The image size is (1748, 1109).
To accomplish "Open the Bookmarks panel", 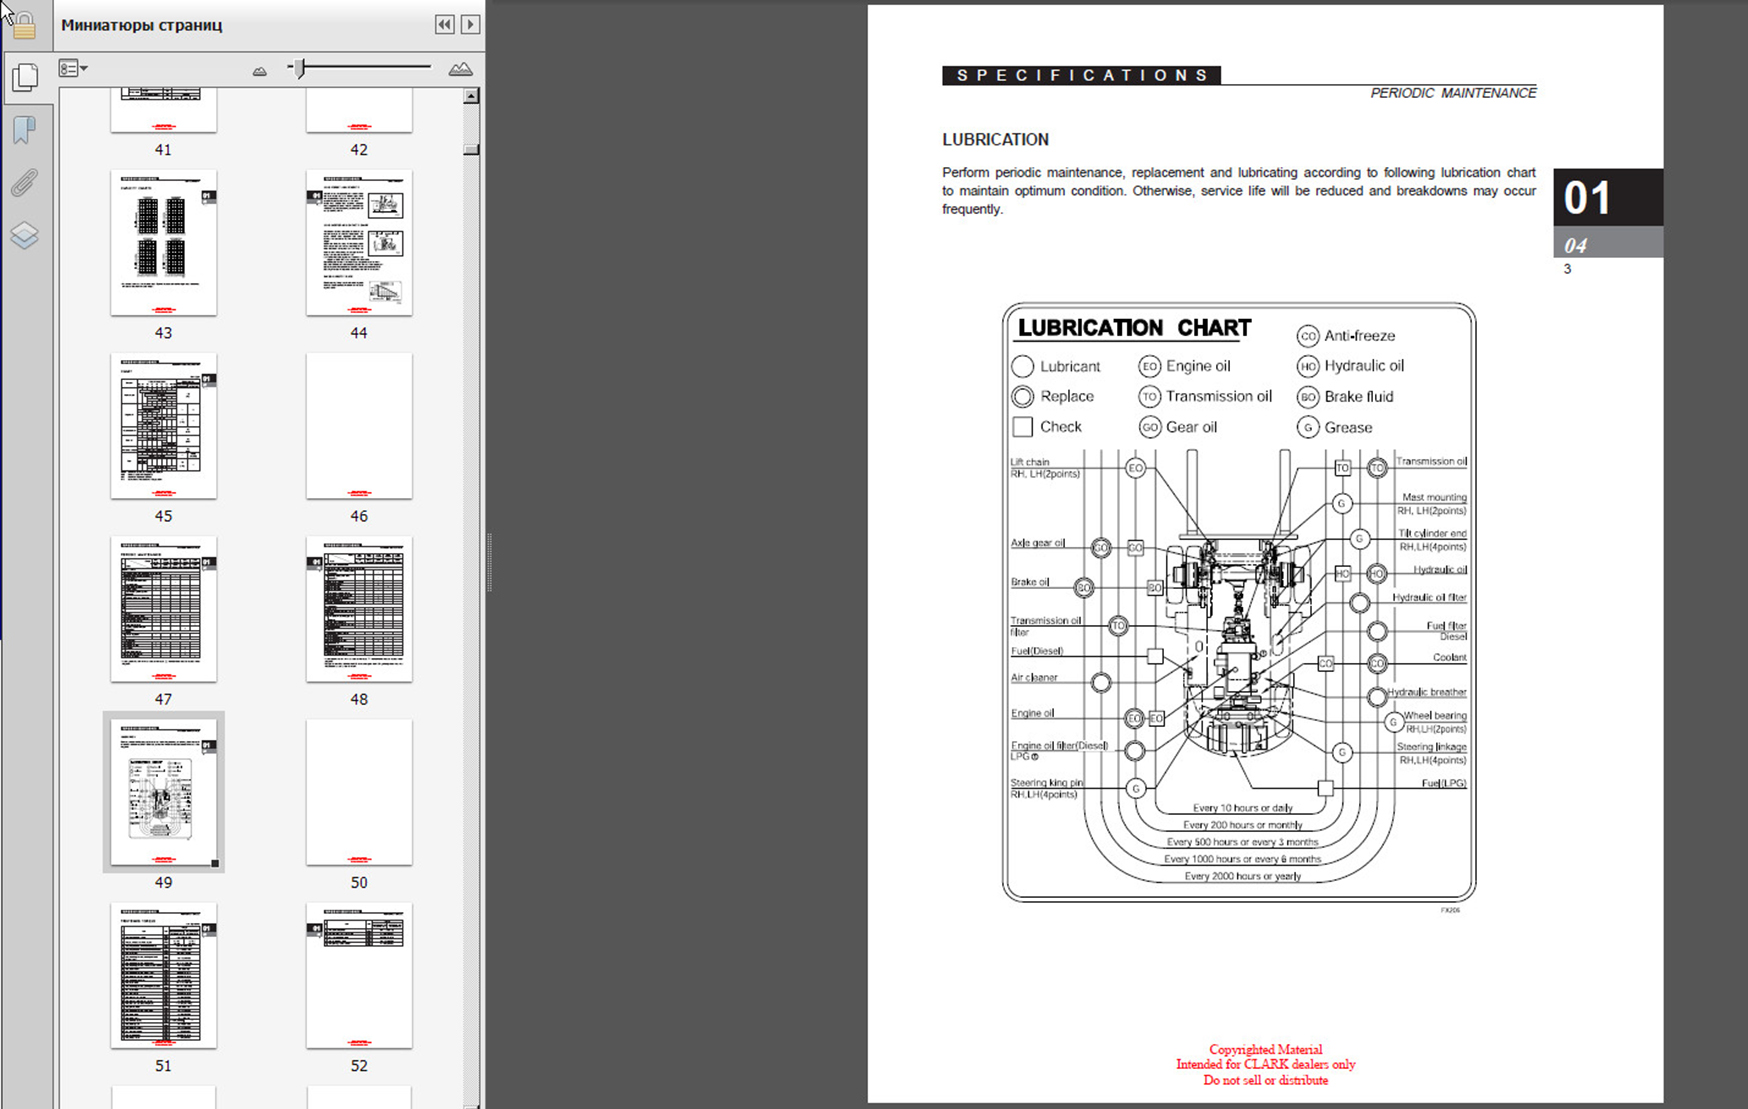I will 25,130.
